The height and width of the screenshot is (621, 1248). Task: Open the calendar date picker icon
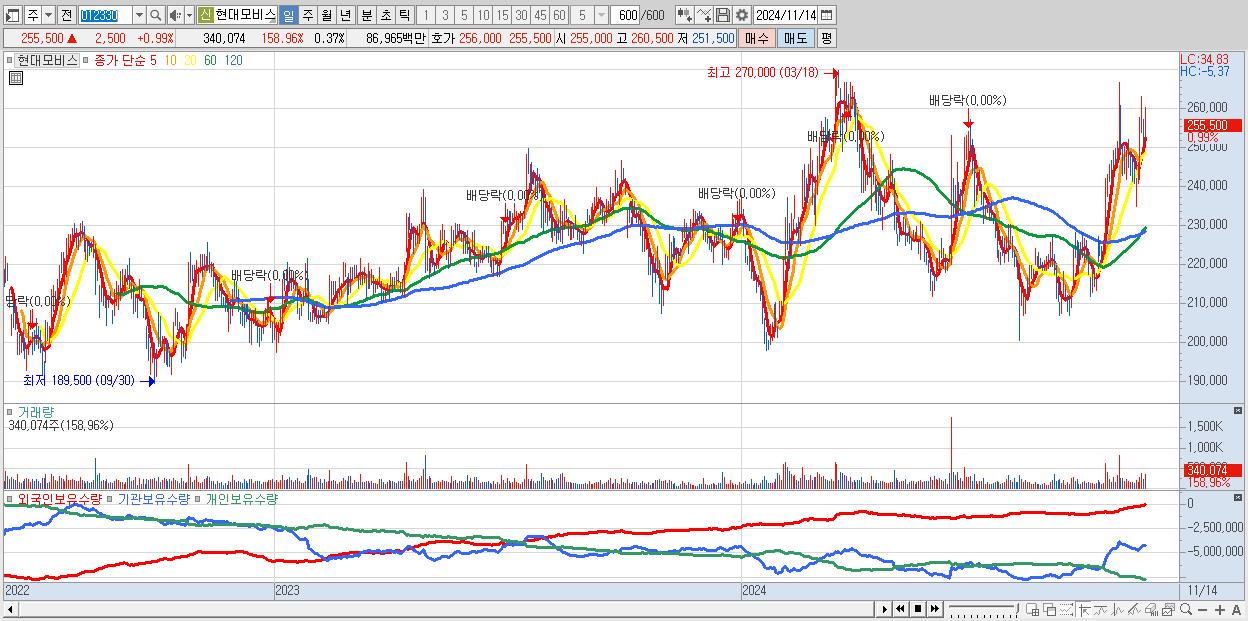tap(825, 15)
